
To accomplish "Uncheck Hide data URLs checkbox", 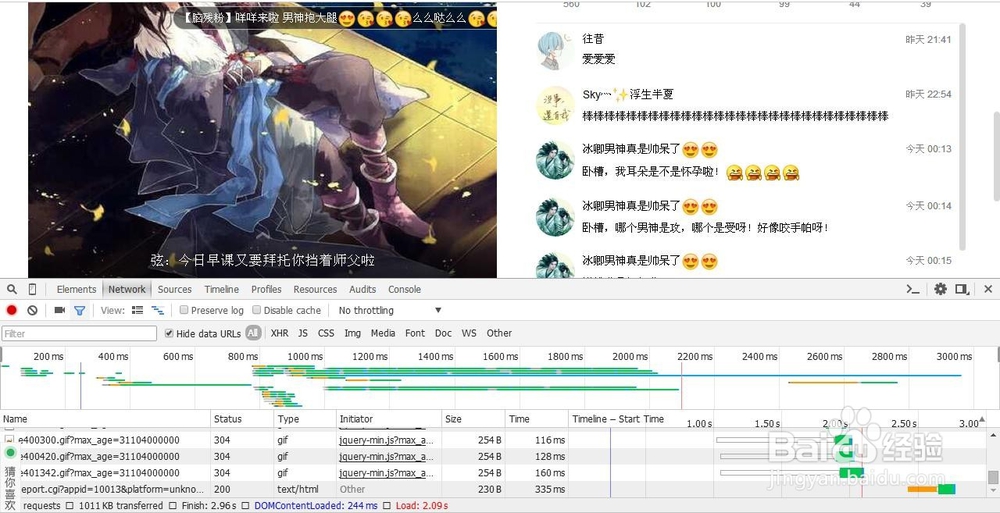I will tap(169, 333).
